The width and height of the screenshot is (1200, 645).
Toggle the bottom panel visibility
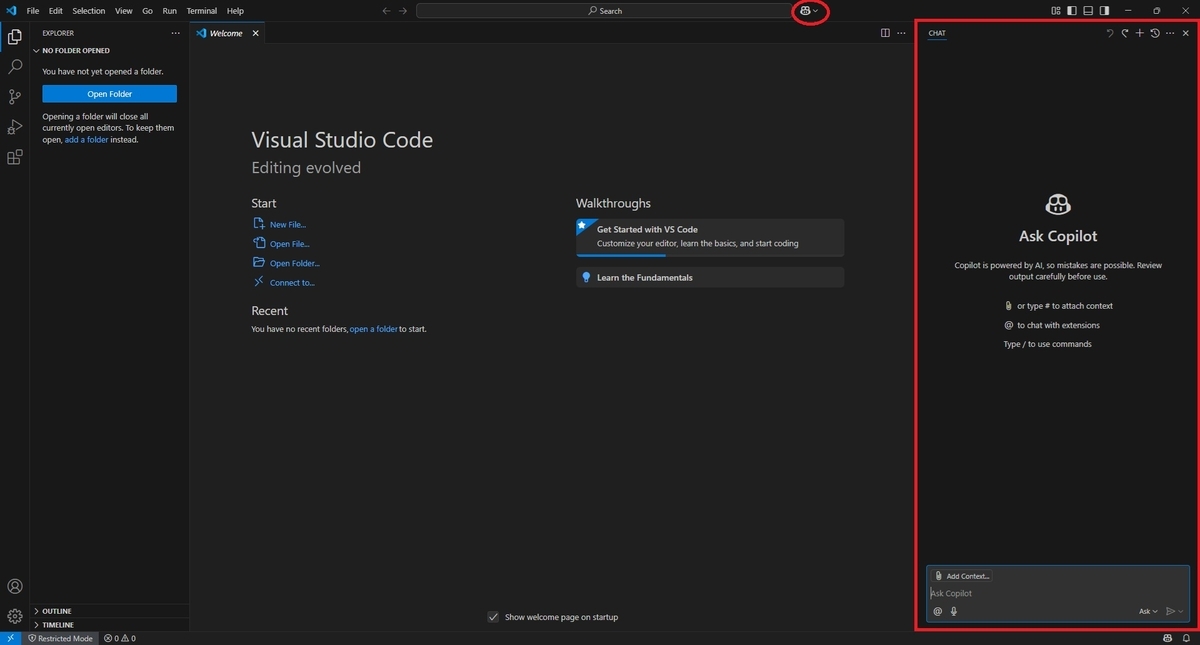[1087, 10]
